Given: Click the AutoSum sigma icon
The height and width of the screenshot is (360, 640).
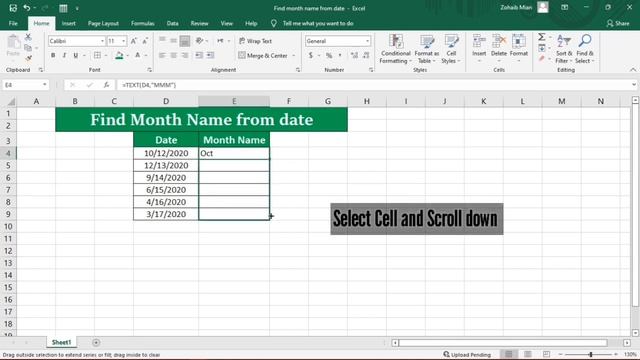Looking at the screenshot, I should (542, 37).
